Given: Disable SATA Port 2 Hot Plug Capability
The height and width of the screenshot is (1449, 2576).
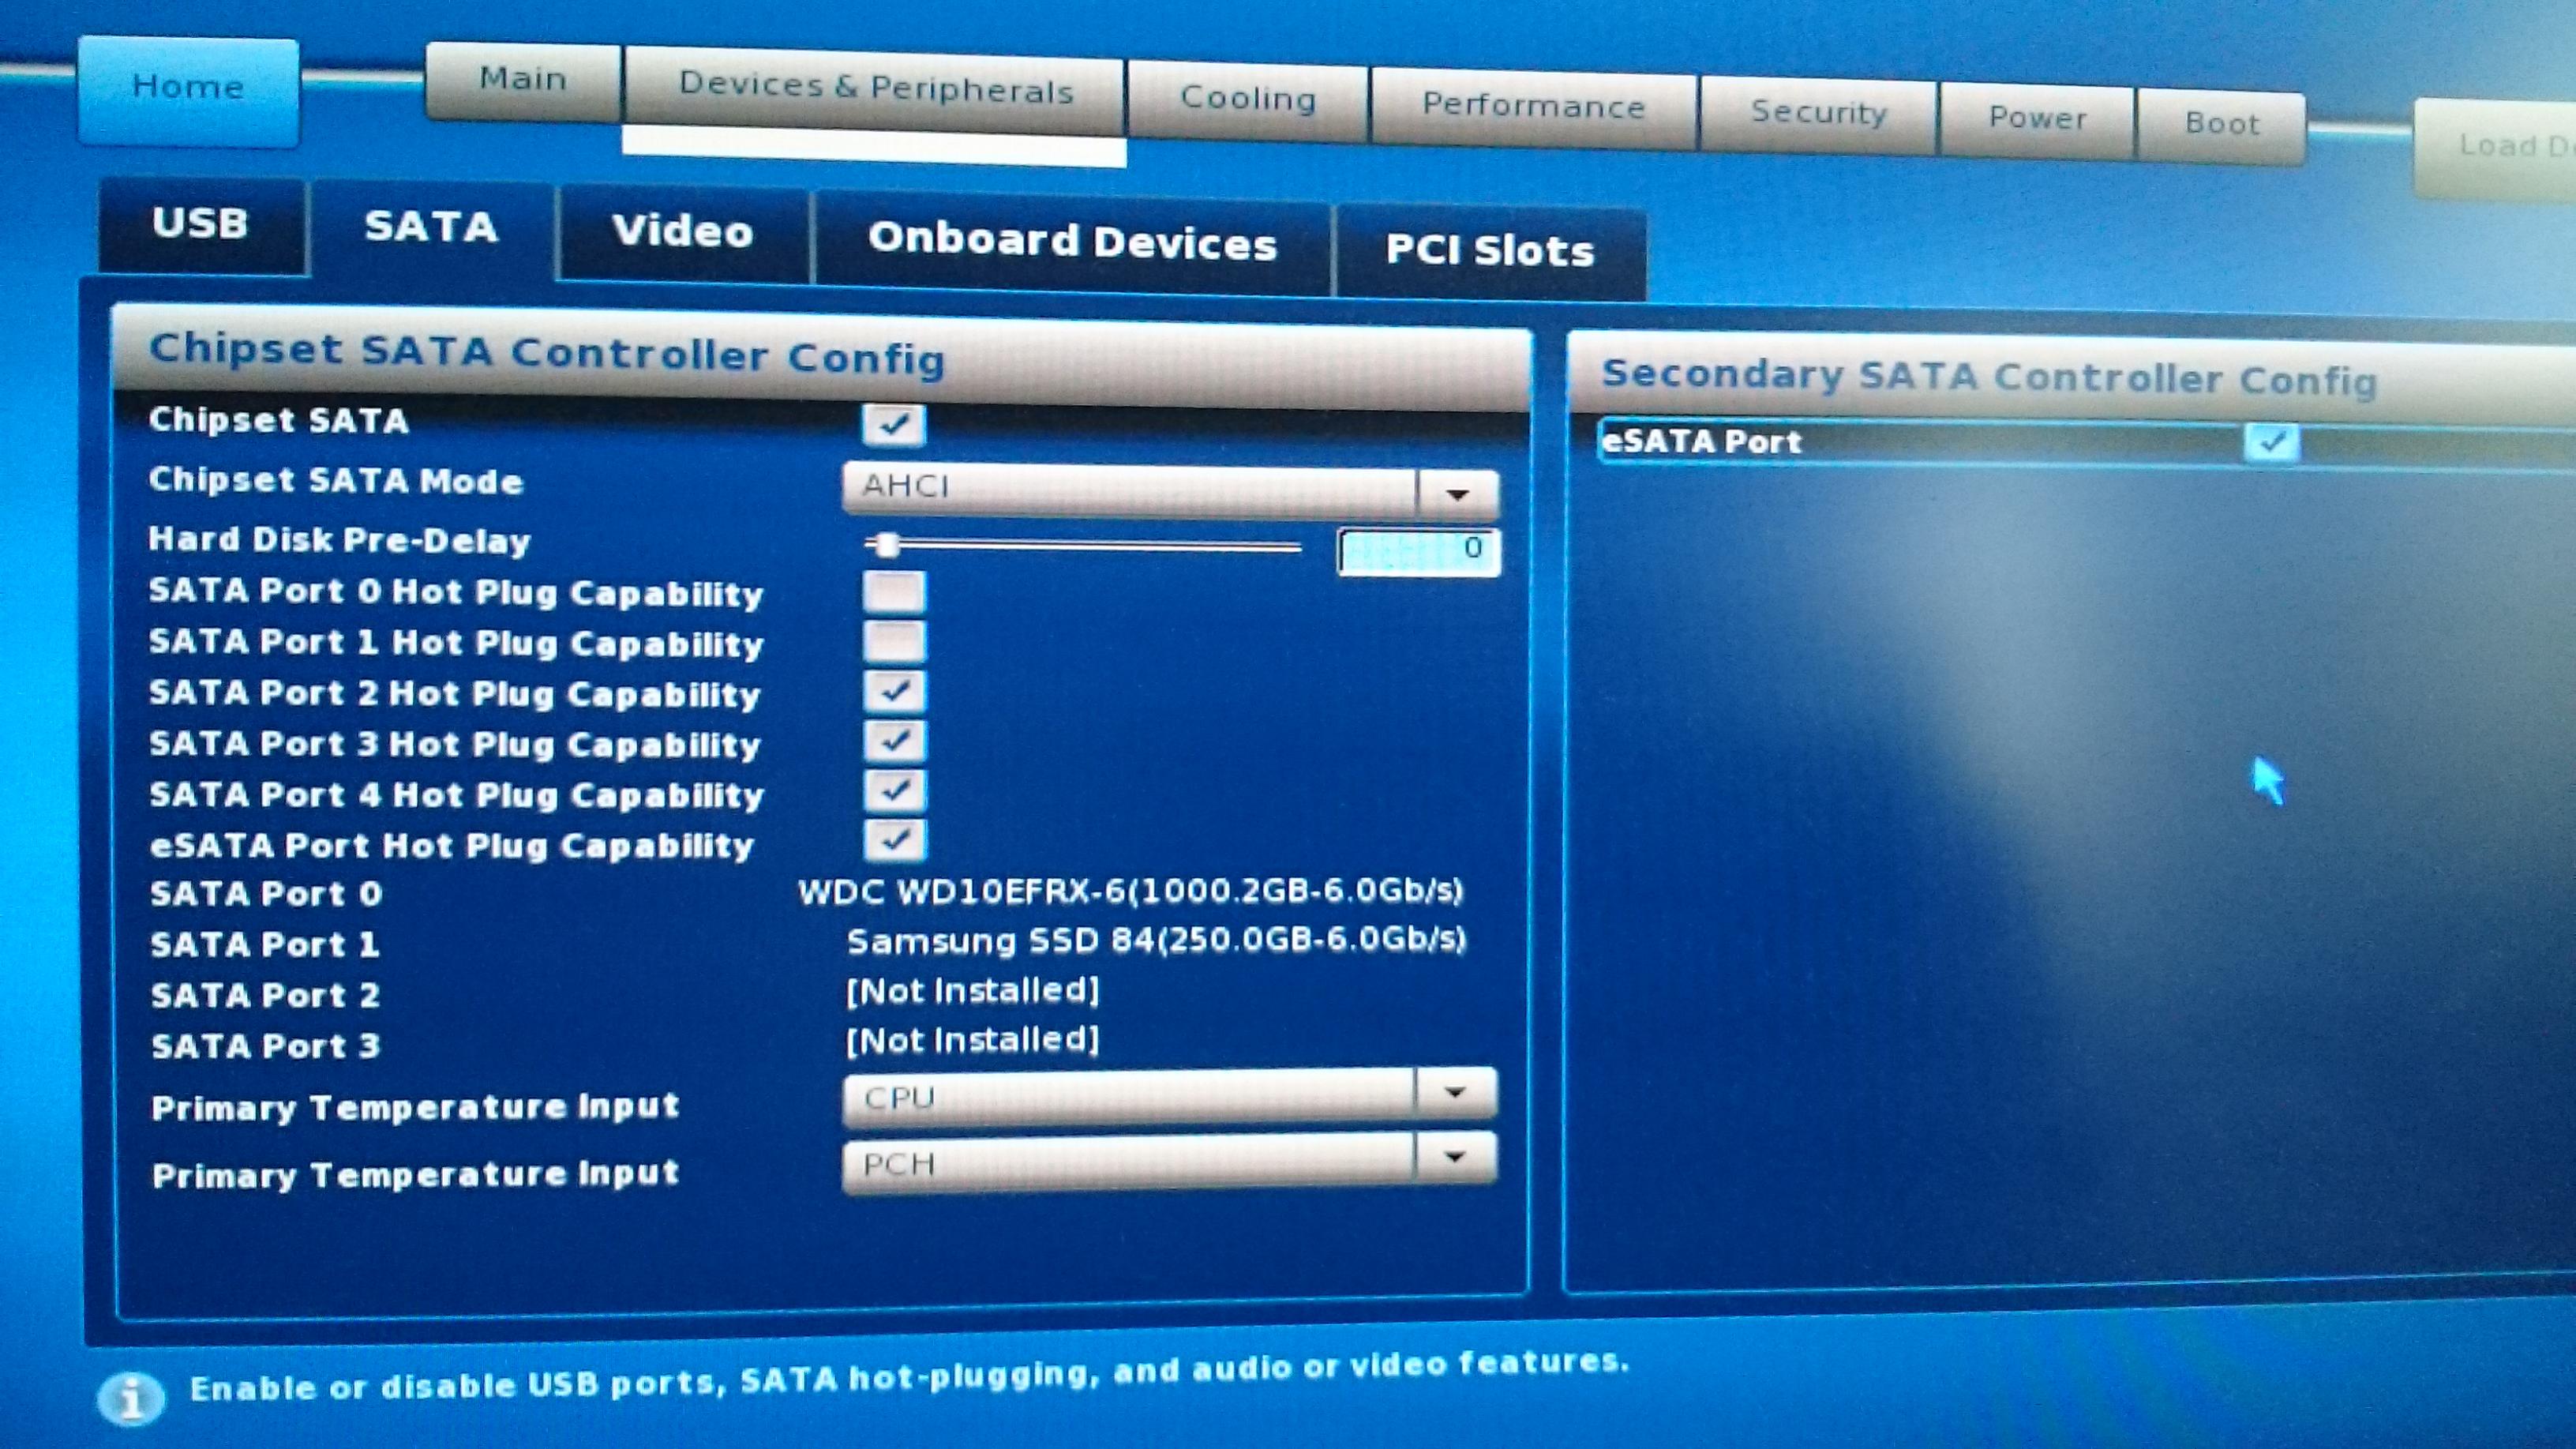Looking at the screenshot, I should pos(893,691).
